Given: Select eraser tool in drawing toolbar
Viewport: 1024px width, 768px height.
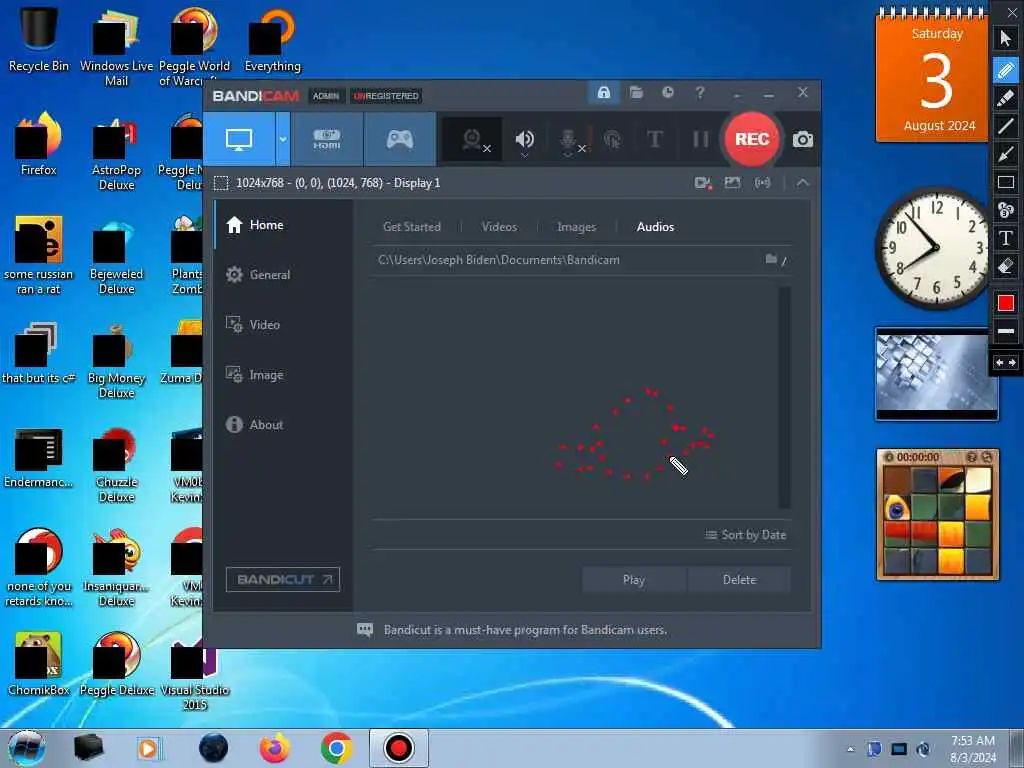Looking at the screenshot, I should [1006, 266].
